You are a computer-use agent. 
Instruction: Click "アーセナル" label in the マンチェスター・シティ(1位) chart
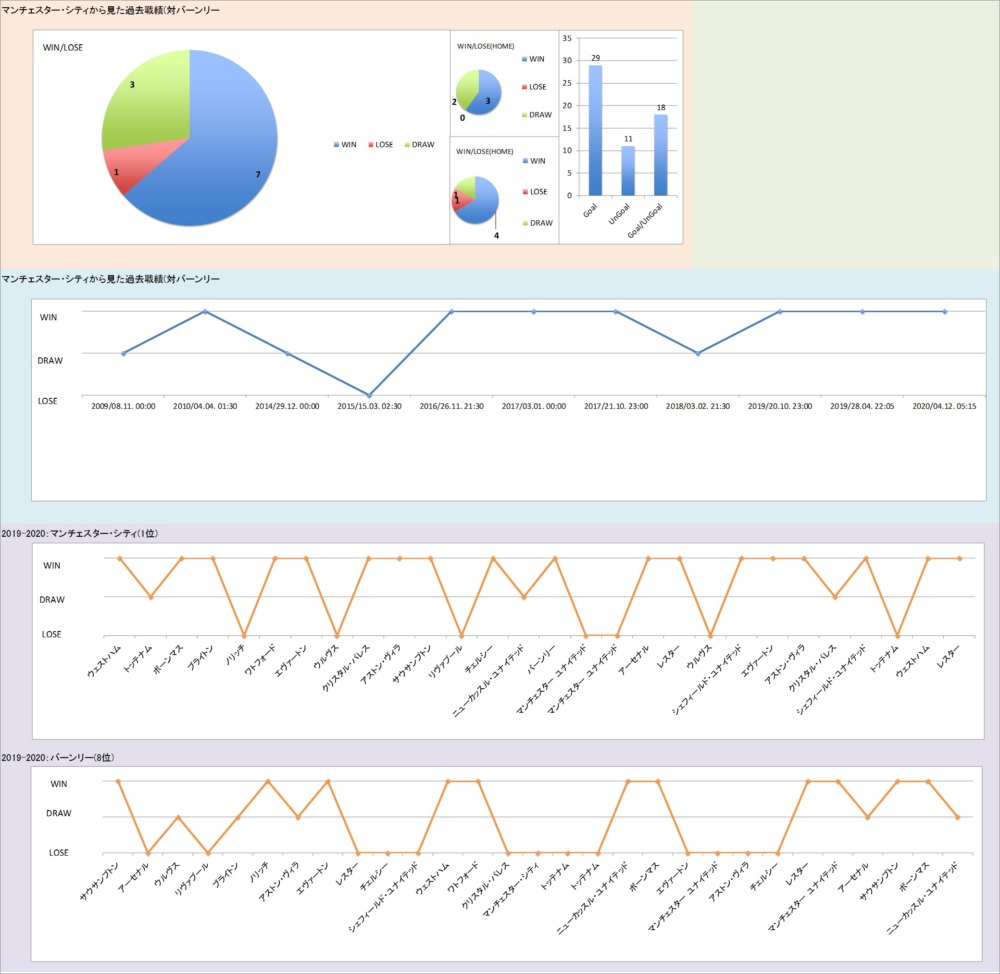coord(634,659)
